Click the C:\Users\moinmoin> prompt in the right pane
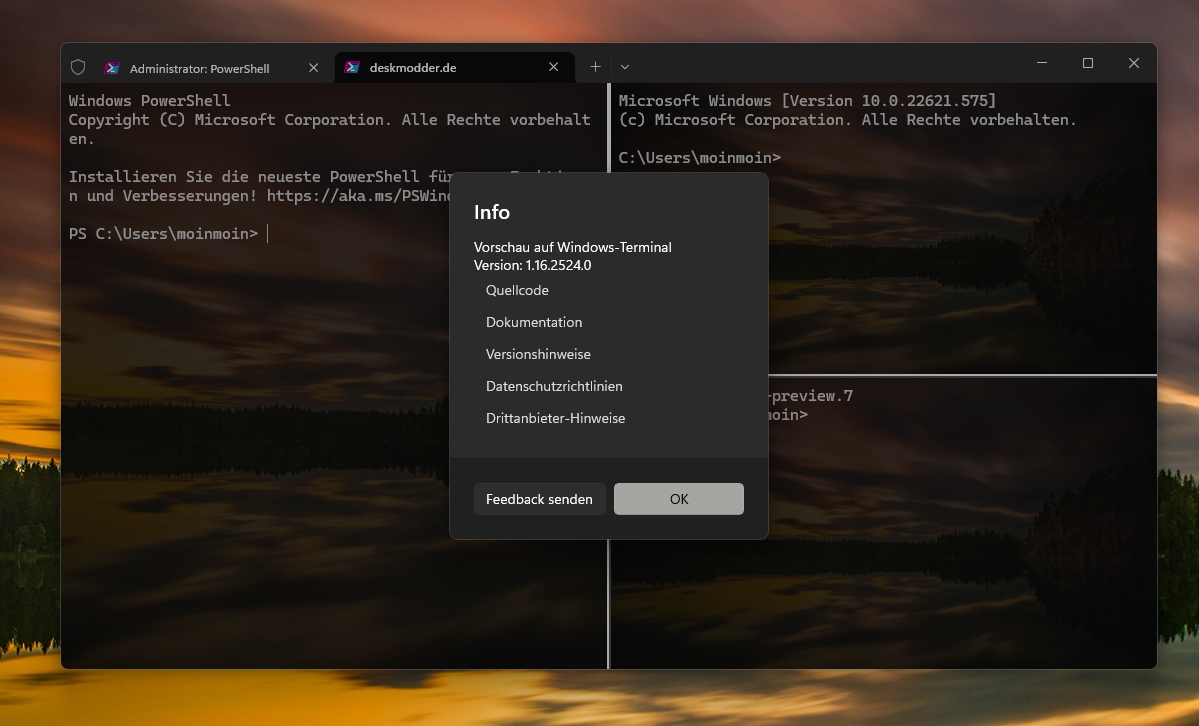Image resolution: width=1199 pixels, height=726 pixels. click(x=700, y=158)
